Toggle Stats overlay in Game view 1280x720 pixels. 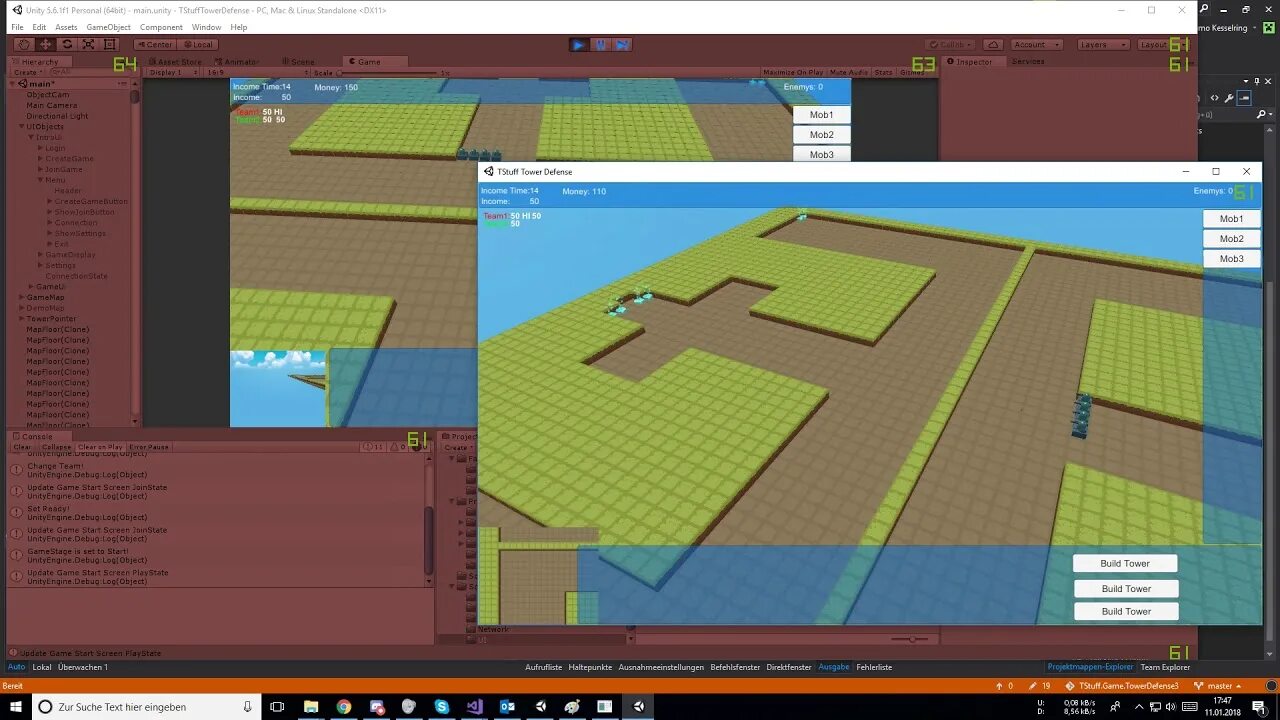pyautogui.click(x=883, y=72)
